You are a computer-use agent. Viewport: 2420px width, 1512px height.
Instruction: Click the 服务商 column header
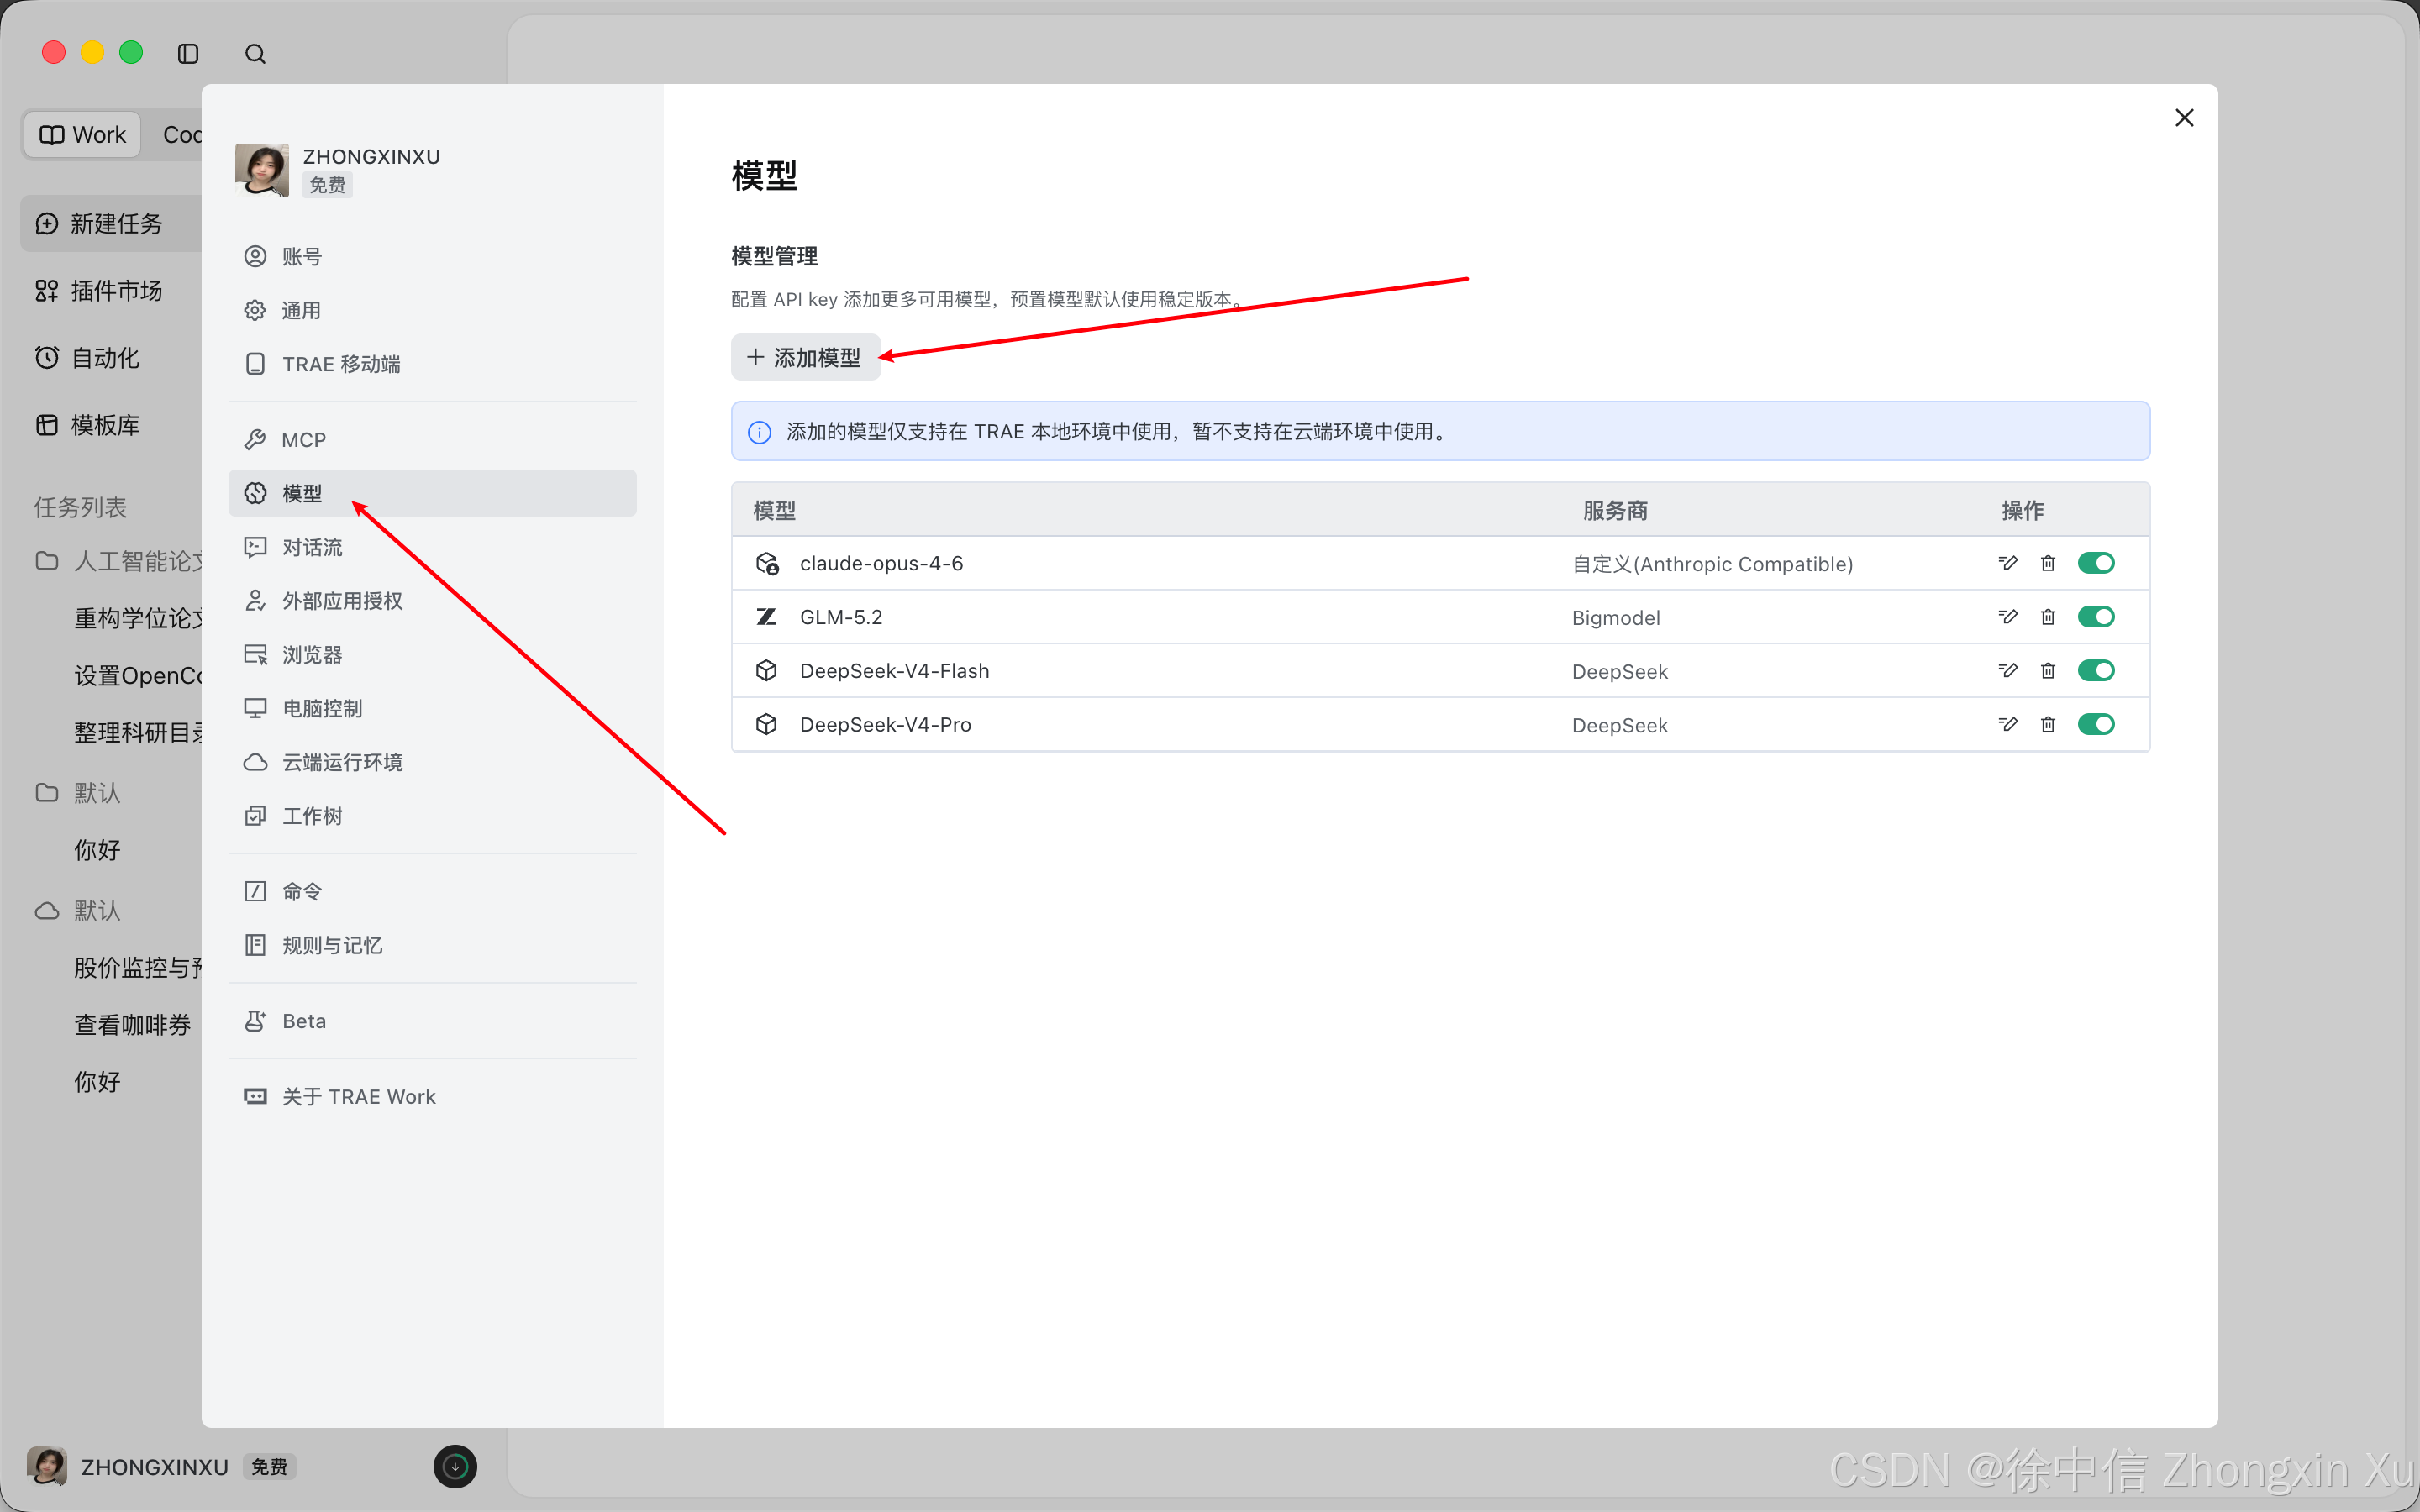pyautogui.click(x=1615, y=511)
